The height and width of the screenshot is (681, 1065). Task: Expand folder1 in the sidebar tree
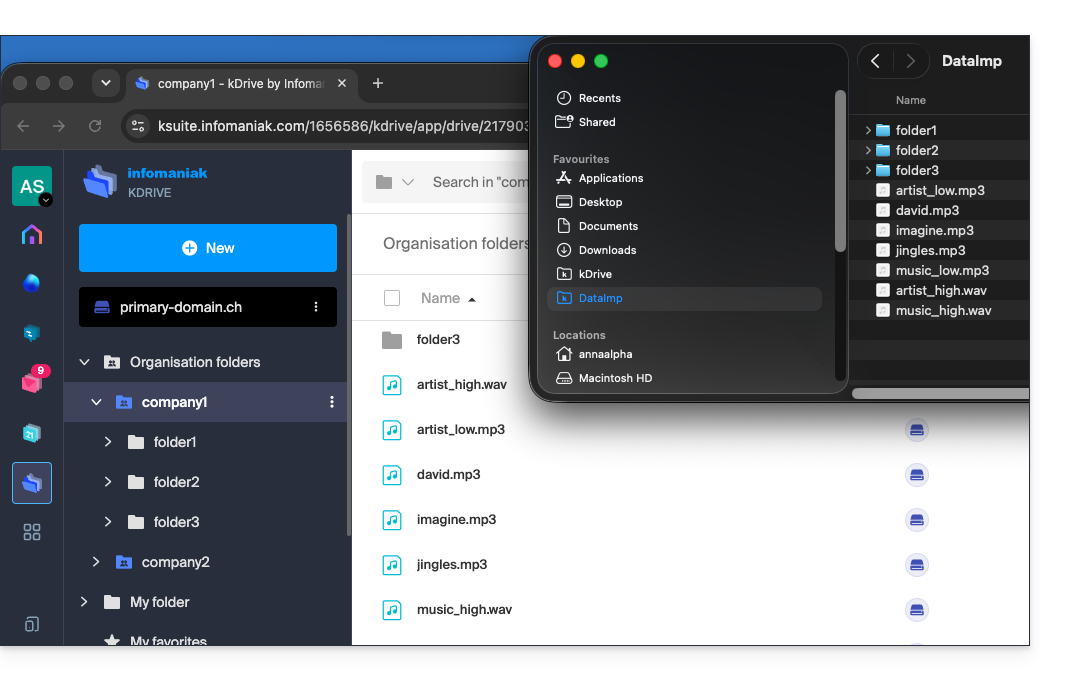pos(108,442)
